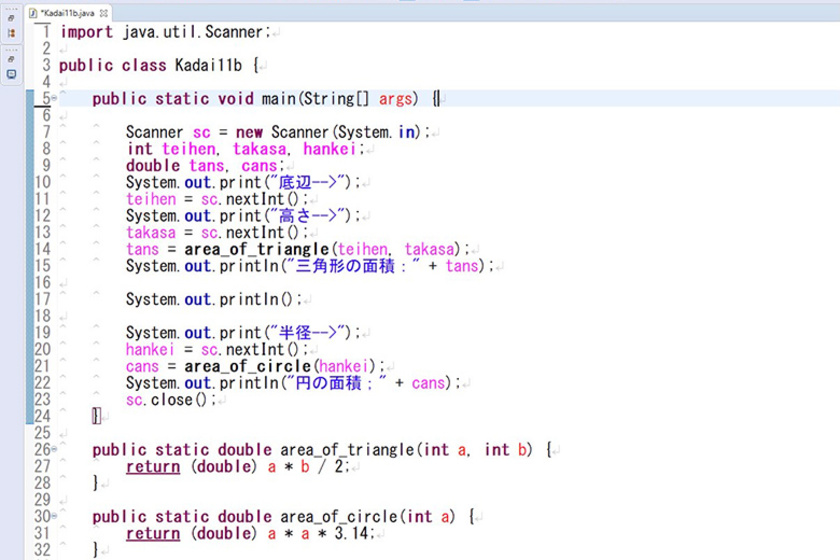840x560 pixels.
Task: Collapse the main method fold marker at line 5
Action: tap(54, 100)
